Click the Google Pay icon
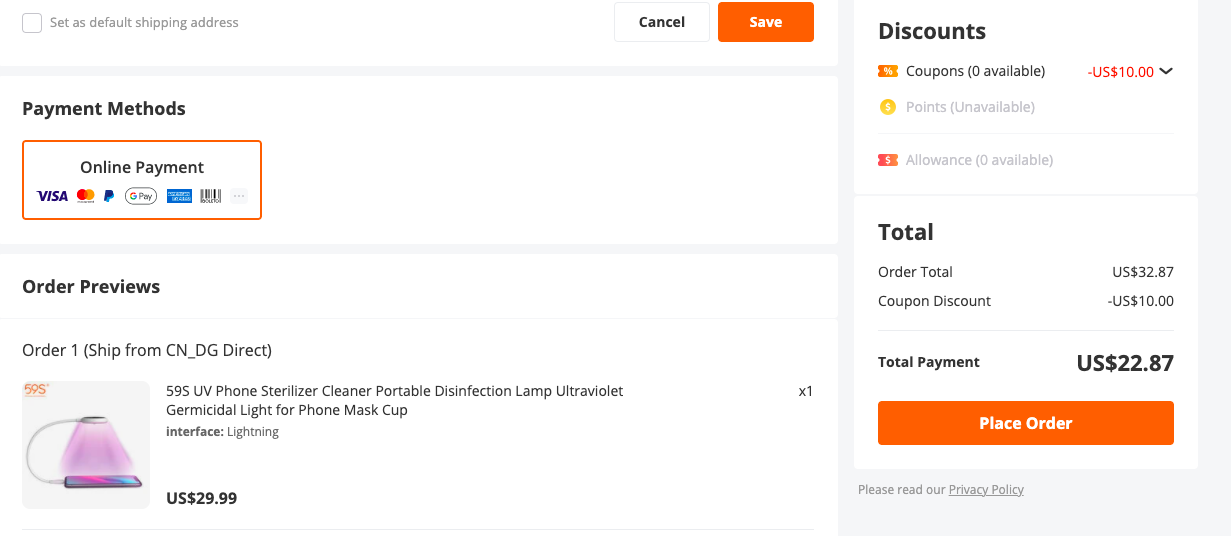 [x=141, y=196]
